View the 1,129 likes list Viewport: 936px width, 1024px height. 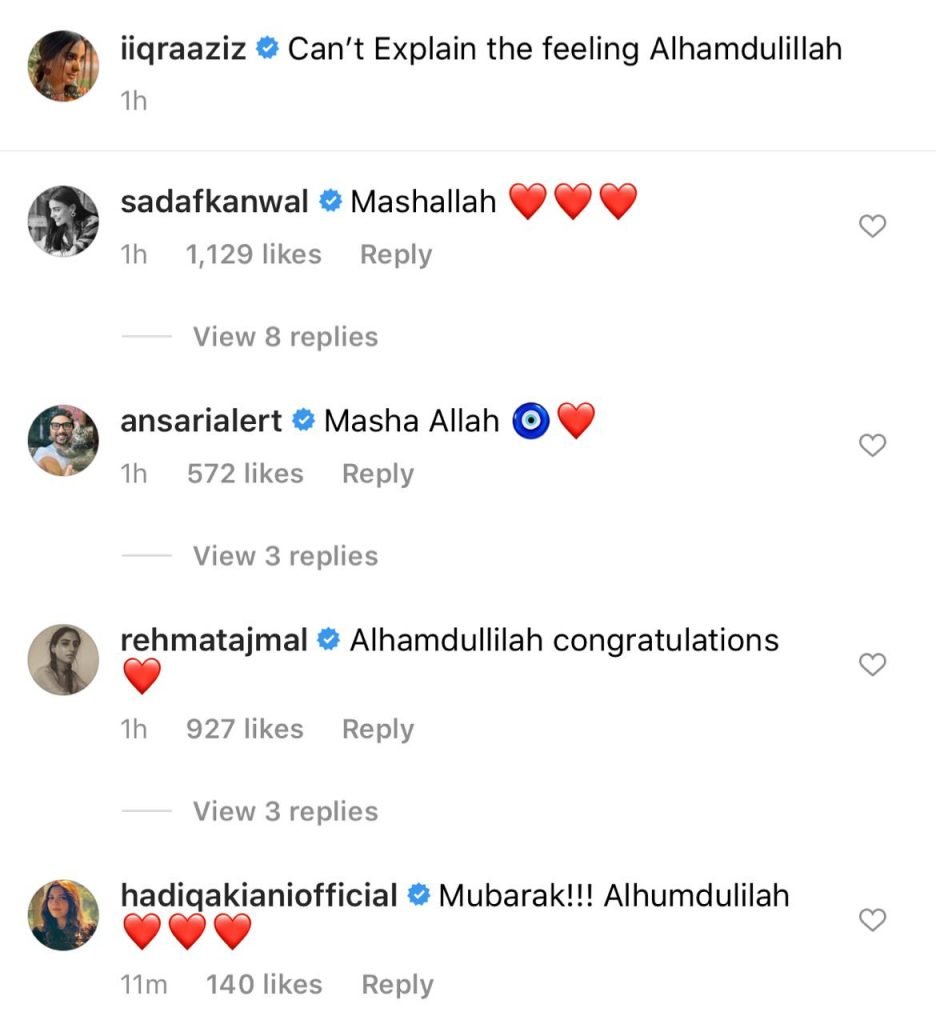tap(254, 255)
